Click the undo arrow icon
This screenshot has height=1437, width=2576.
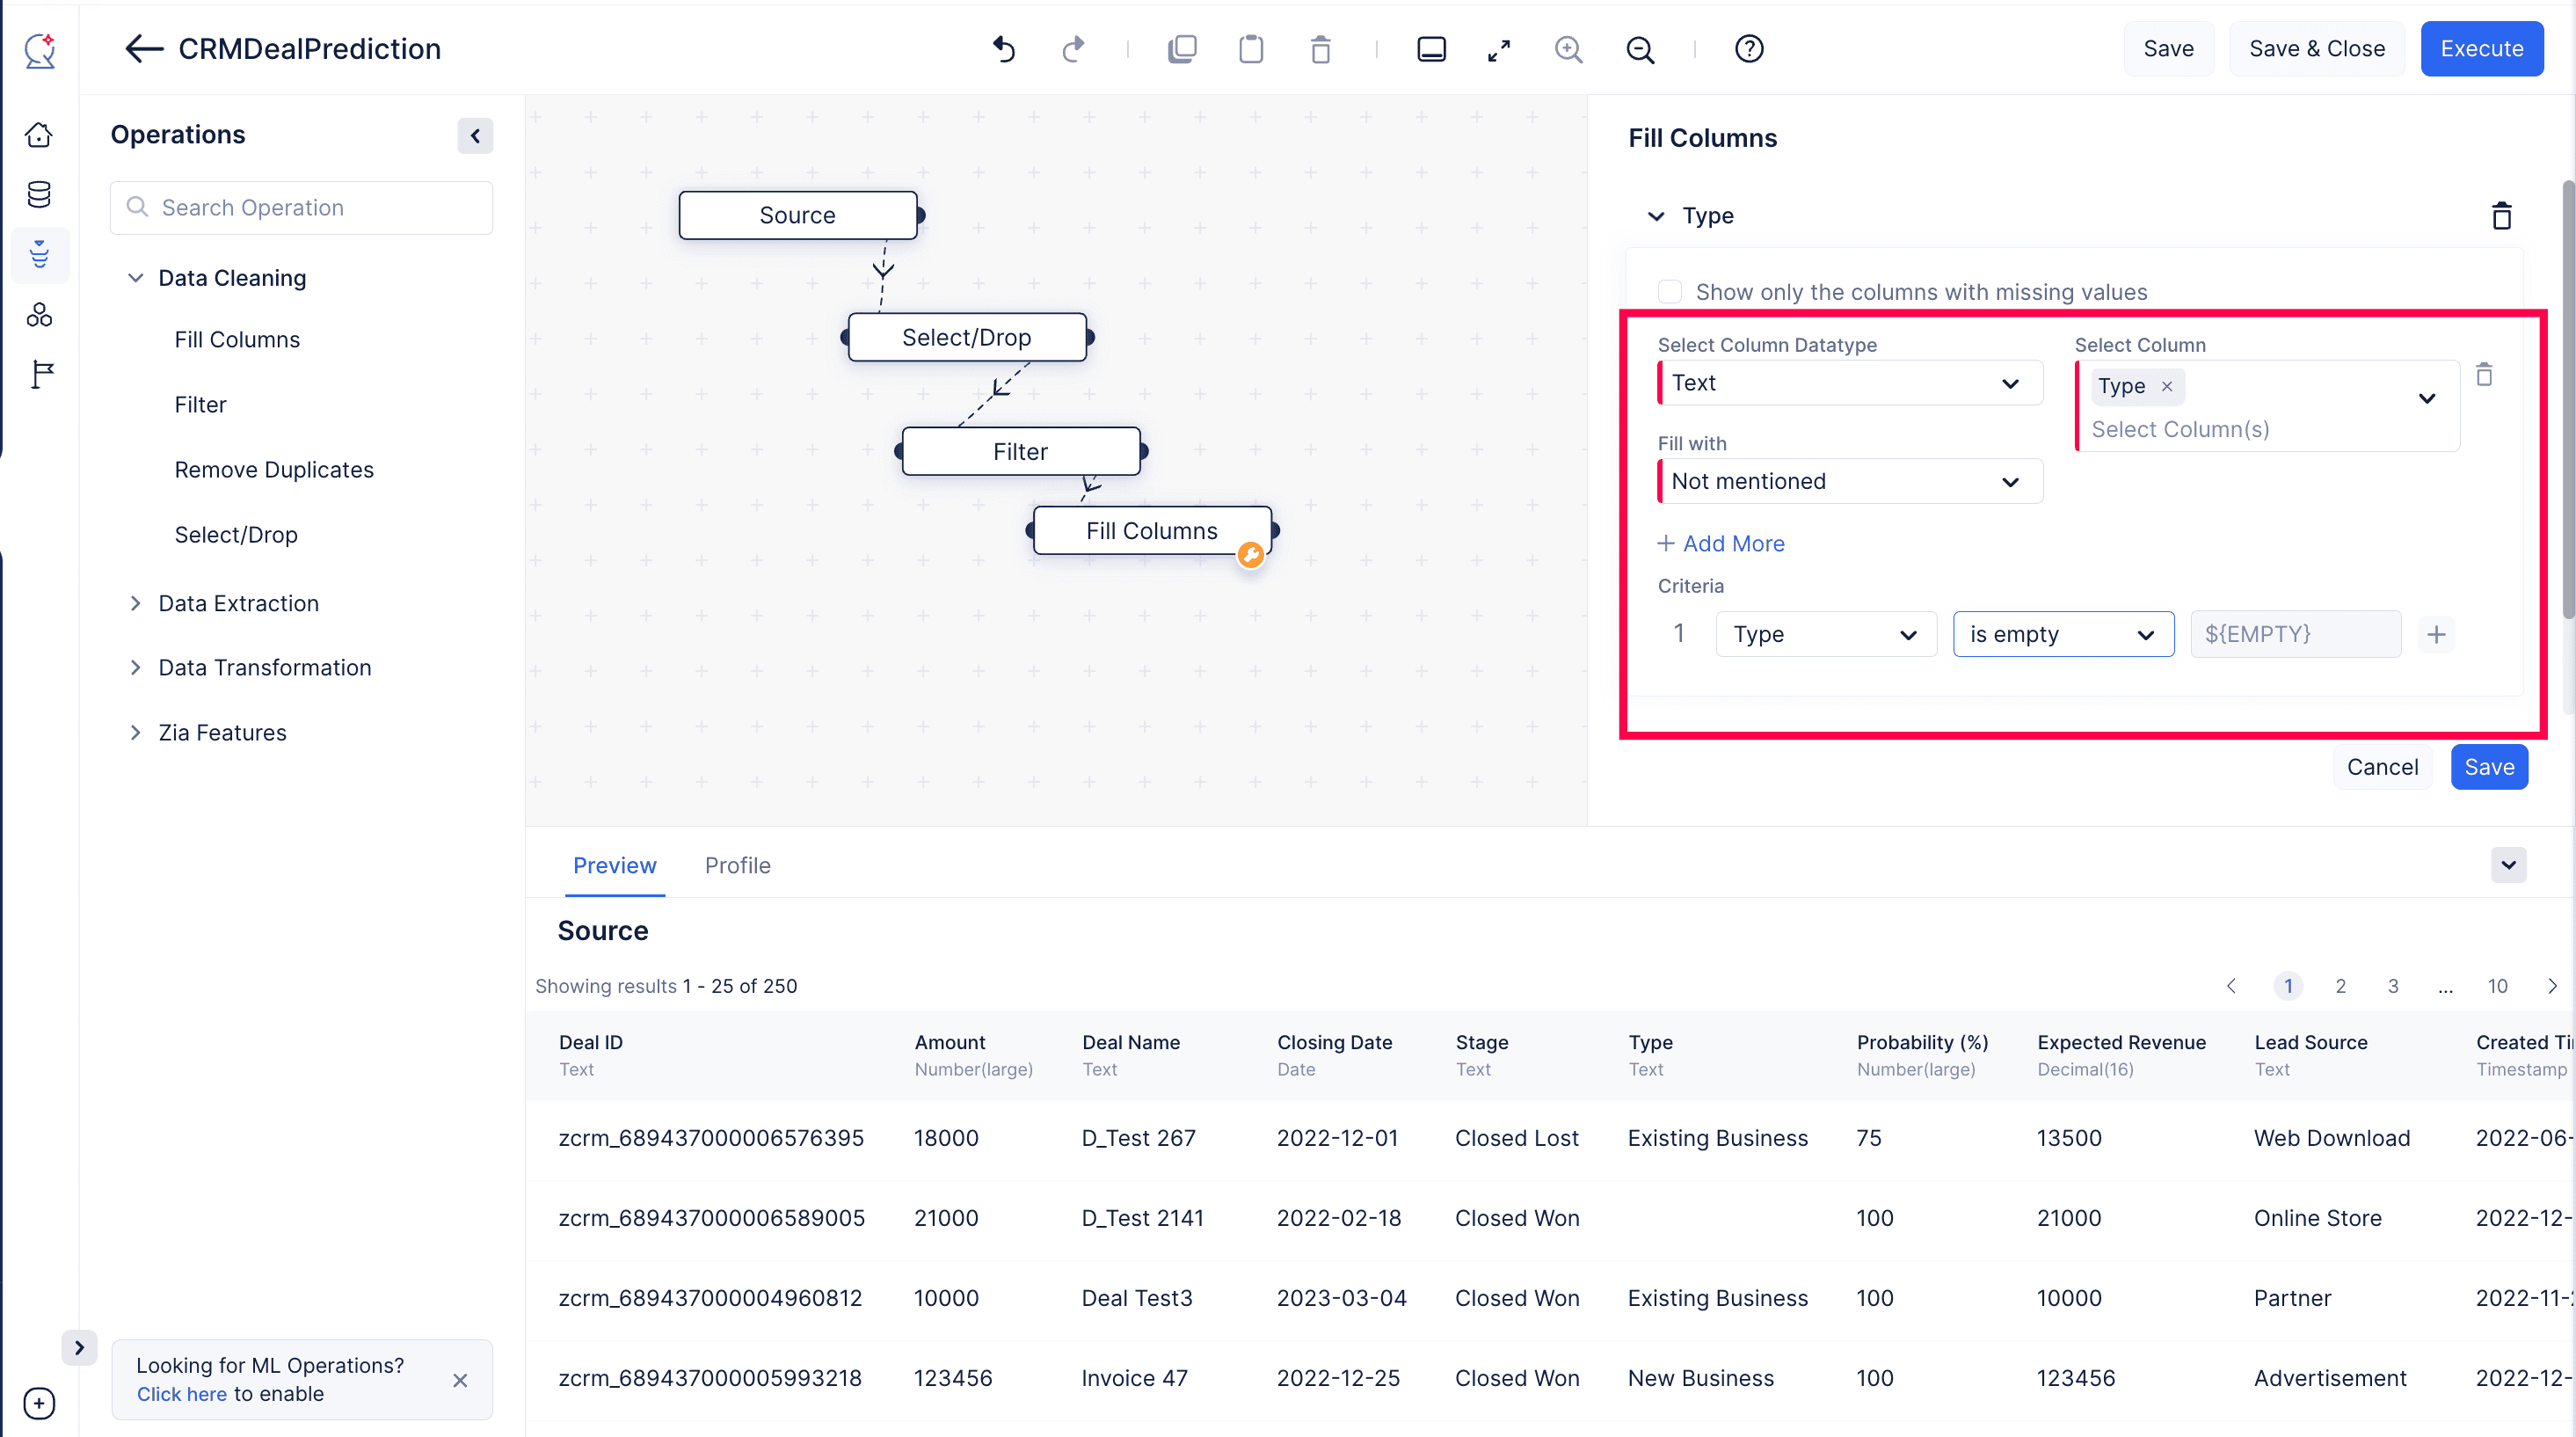[1003, 47]
